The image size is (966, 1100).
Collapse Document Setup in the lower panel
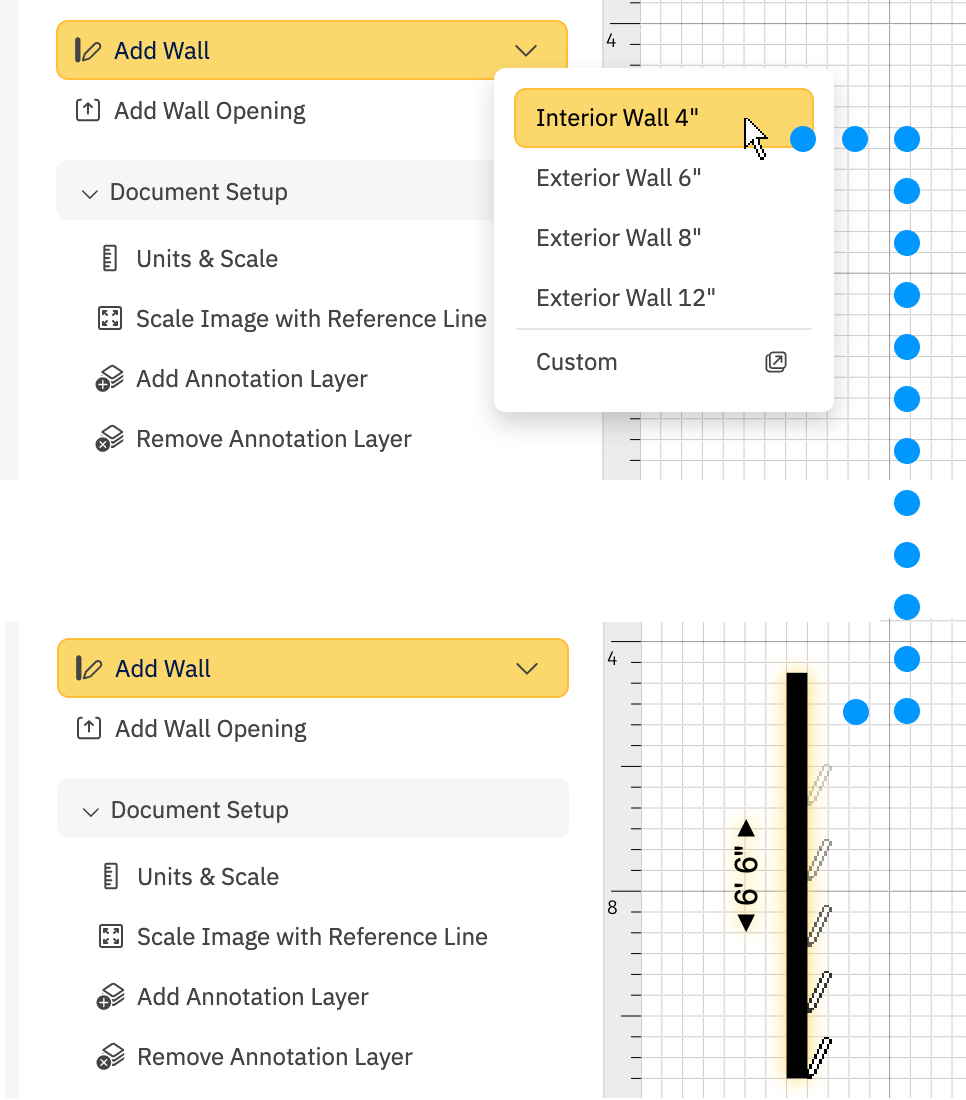(89, 808)
